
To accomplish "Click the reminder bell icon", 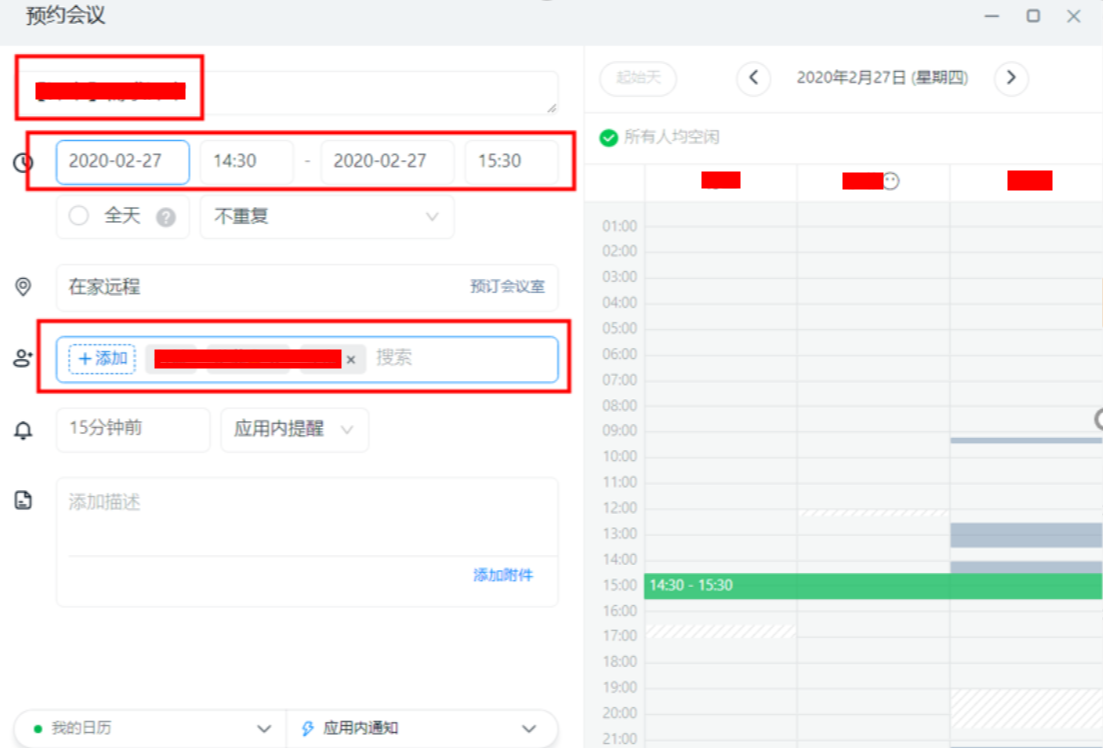I will [x=23, y=430].
